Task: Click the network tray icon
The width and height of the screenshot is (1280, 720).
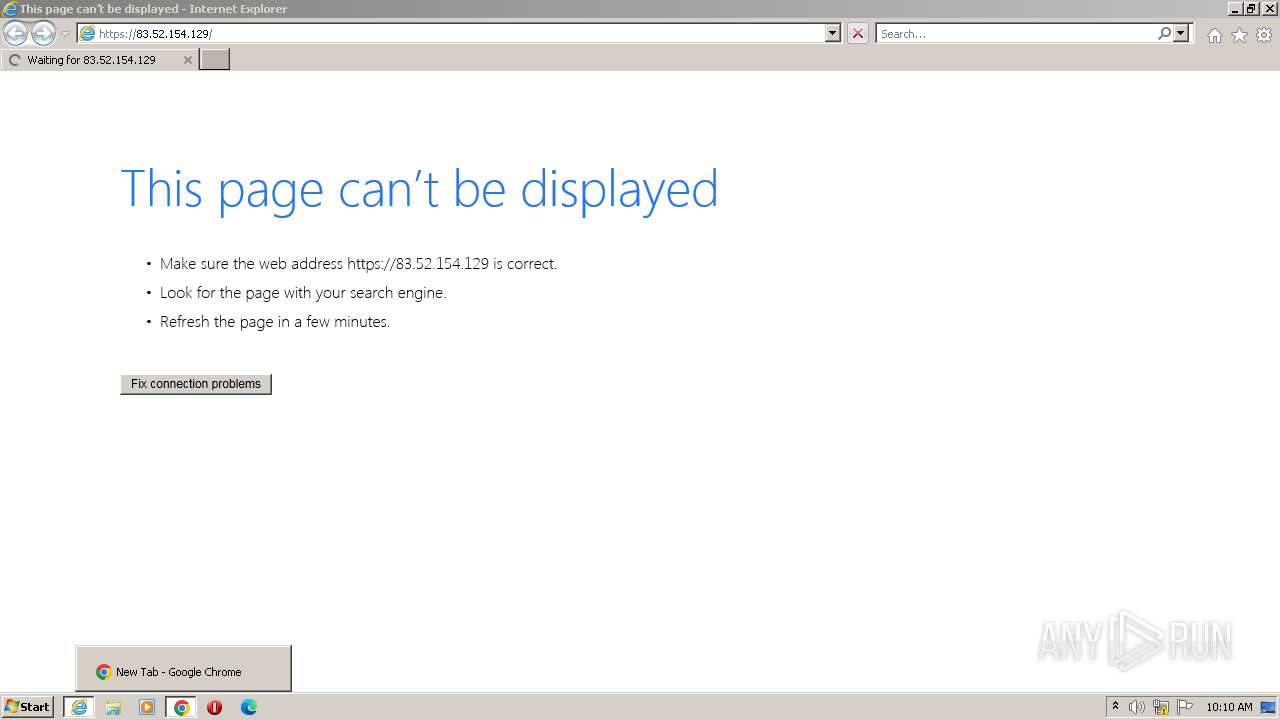Action: click(1161, 707)
